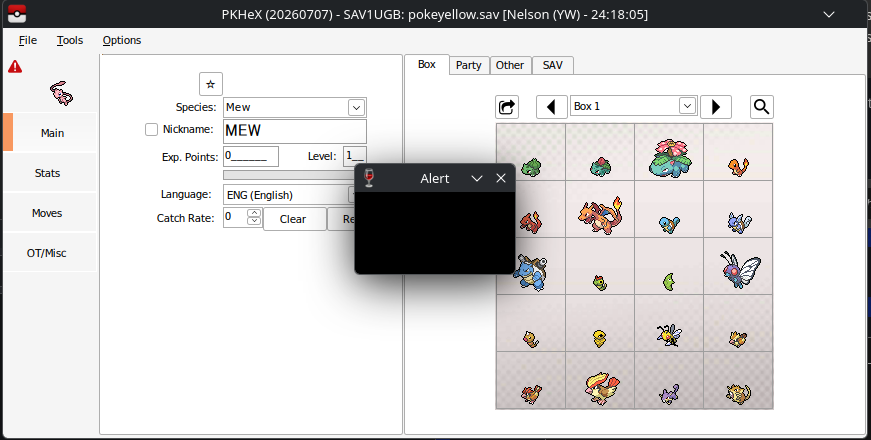Screen dimensions: 871x440
Task: Open the OT/Misc editor page
Action: [x=48, y=253]
